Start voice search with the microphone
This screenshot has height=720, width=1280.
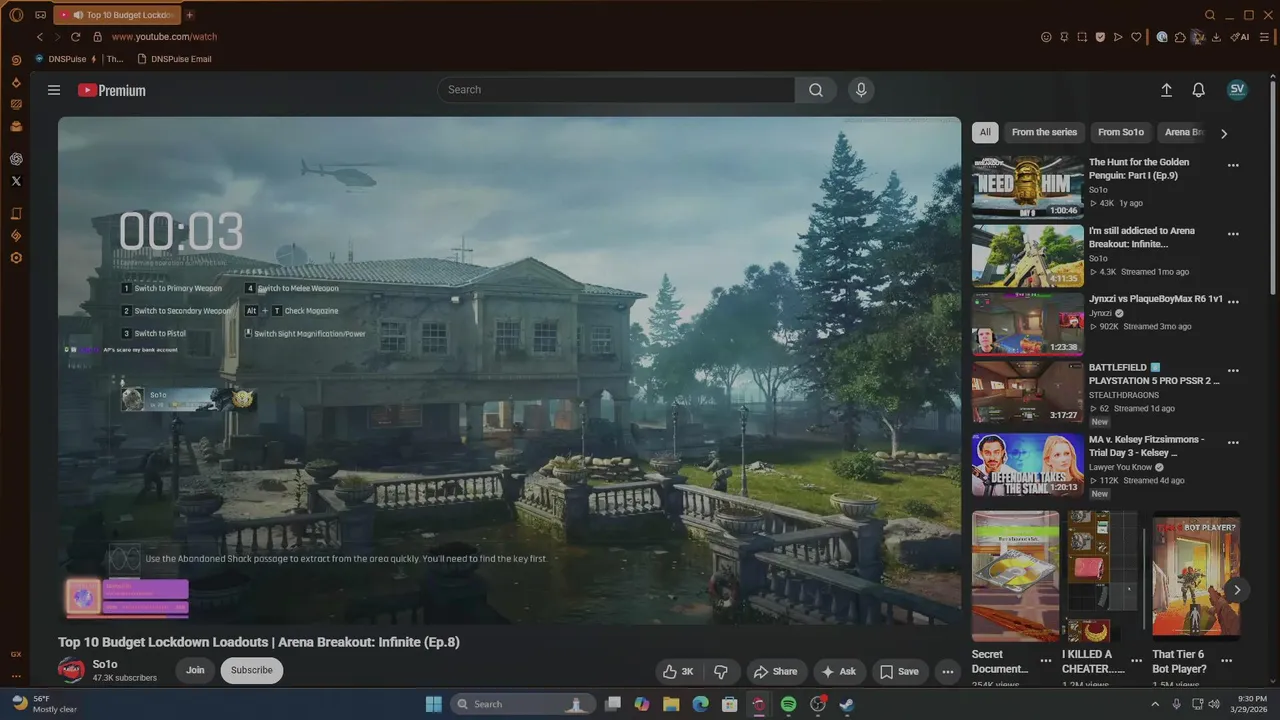(x=861, y=90)
